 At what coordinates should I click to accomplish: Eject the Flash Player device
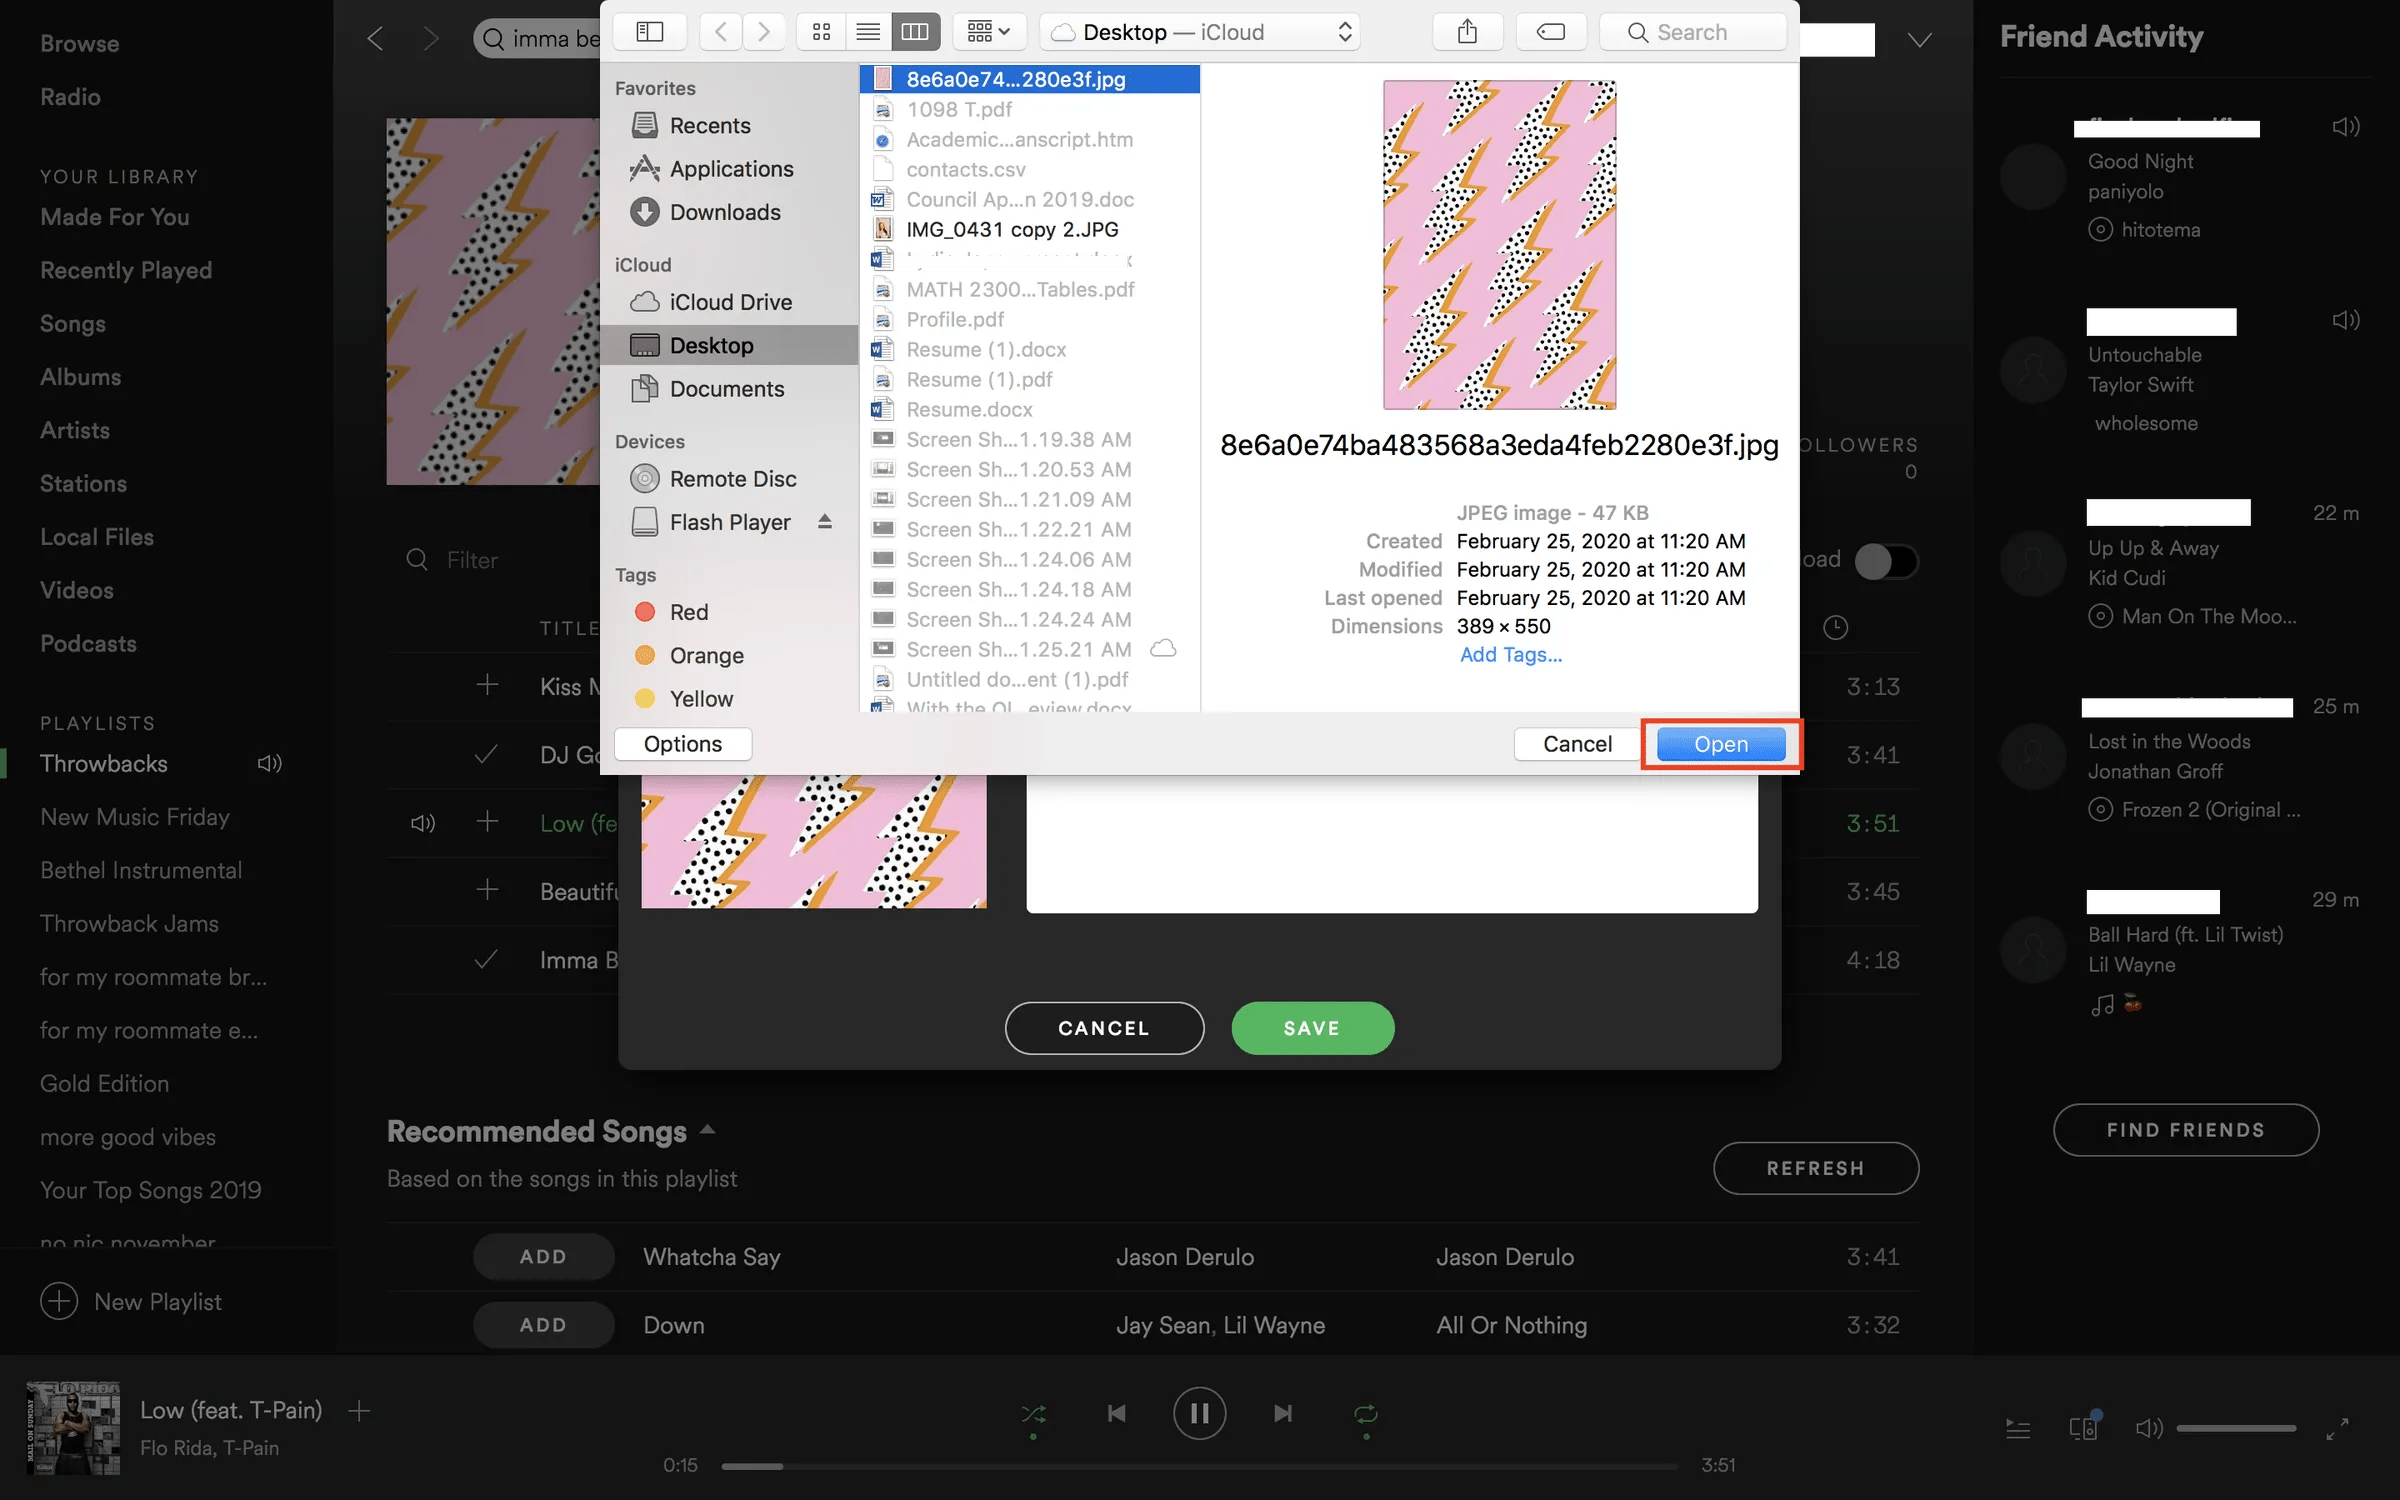824,521
